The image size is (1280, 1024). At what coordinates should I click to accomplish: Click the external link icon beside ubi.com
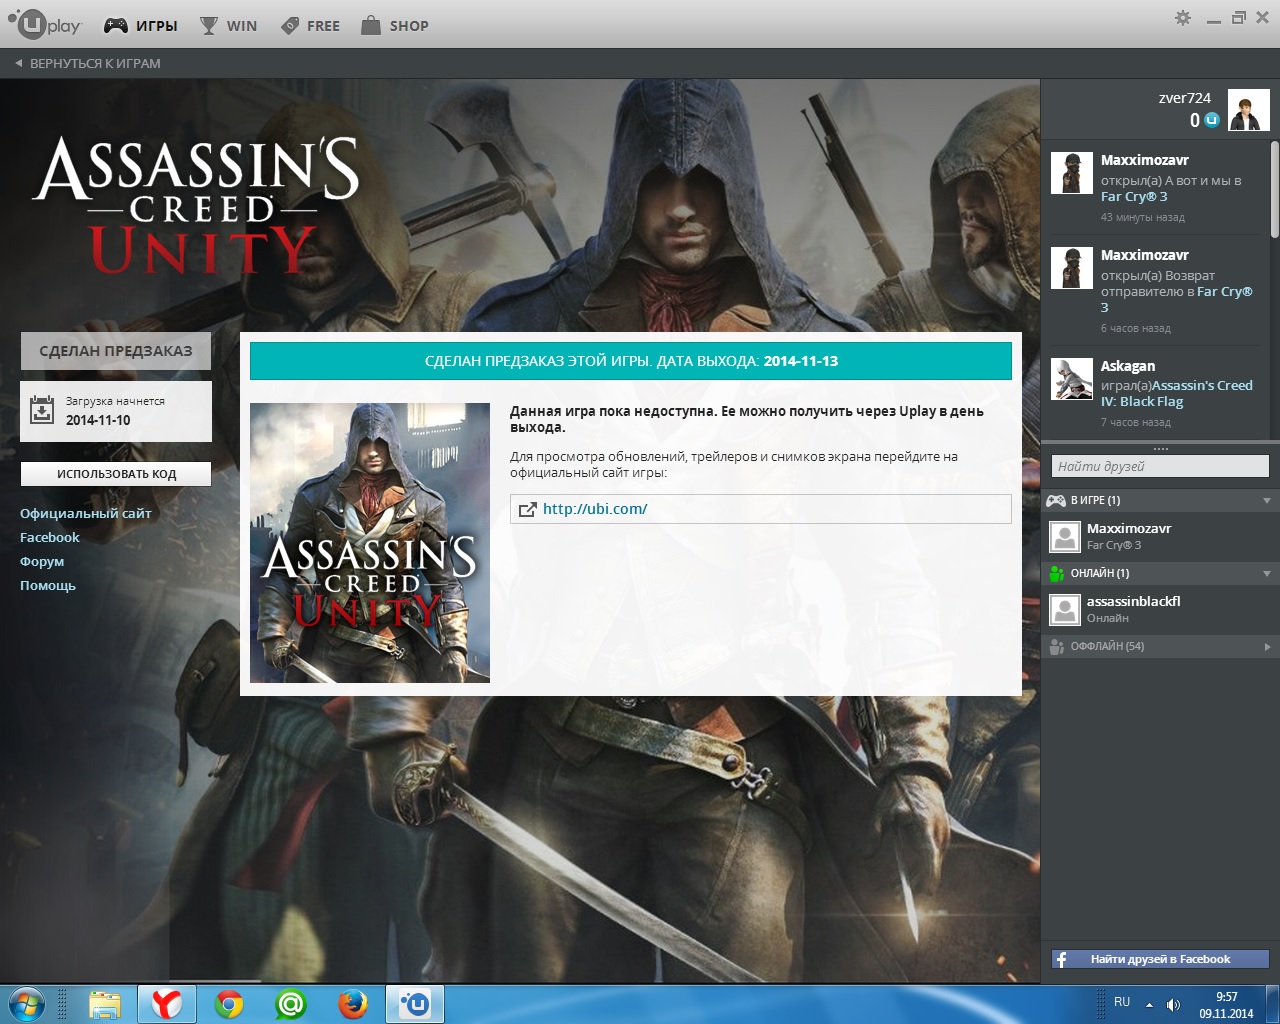coord(527,509)
